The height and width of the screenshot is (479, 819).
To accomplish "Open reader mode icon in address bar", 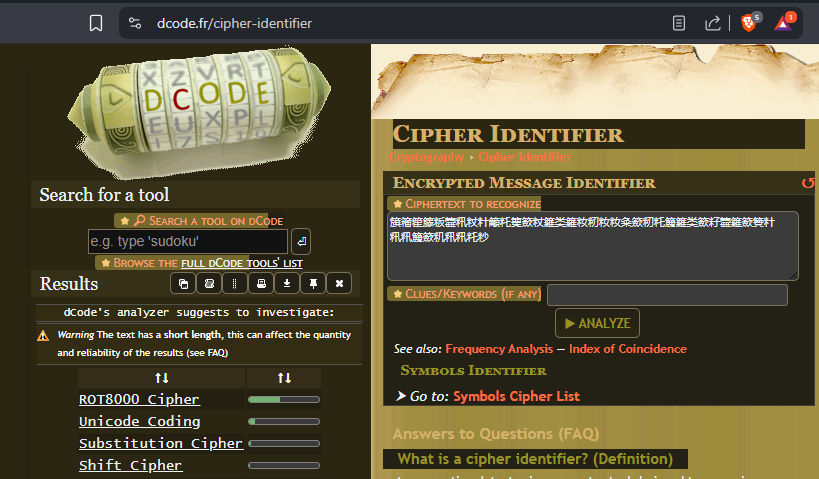I will pyautogui.click(x=678, y=23).
